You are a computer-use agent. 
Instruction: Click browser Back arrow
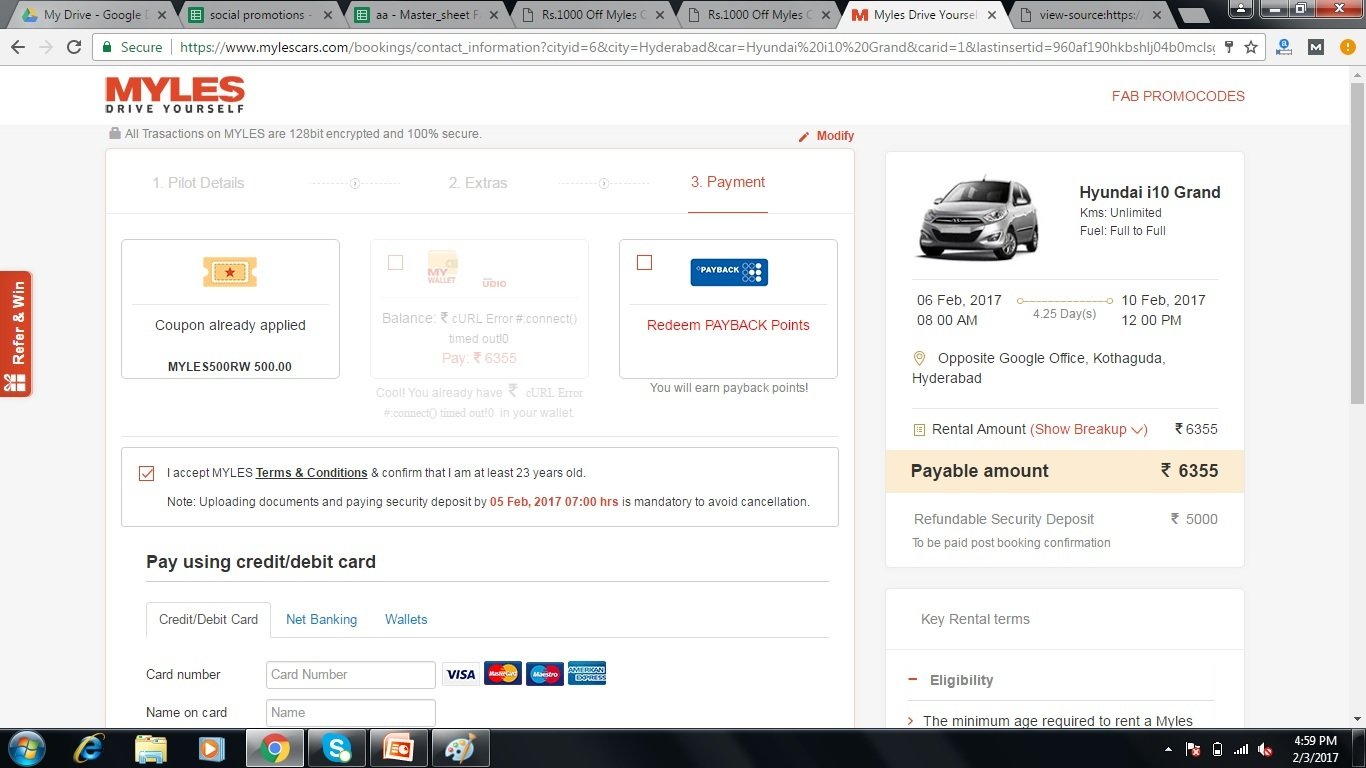click(x=18, y=47)
